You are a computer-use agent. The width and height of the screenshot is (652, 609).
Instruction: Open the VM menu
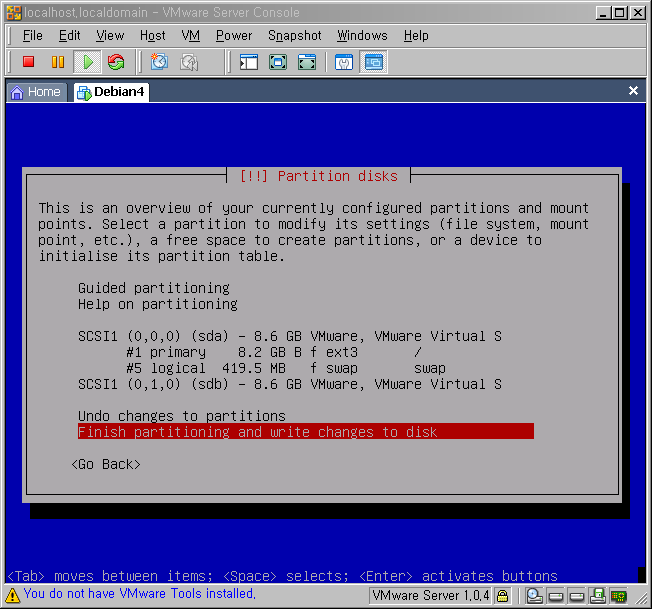click(191, 35)
